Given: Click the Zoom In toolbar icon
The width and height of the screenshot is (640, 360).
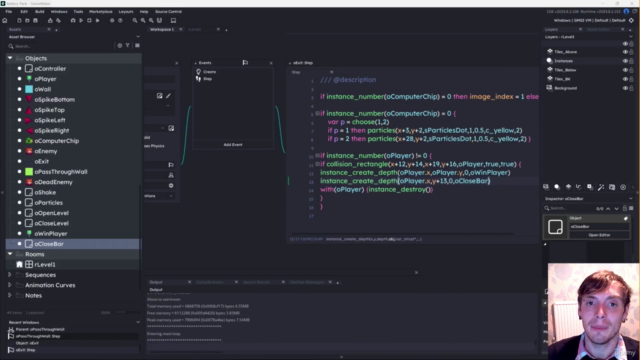Looking at the screenshot, I should click(x=151, y=20).
